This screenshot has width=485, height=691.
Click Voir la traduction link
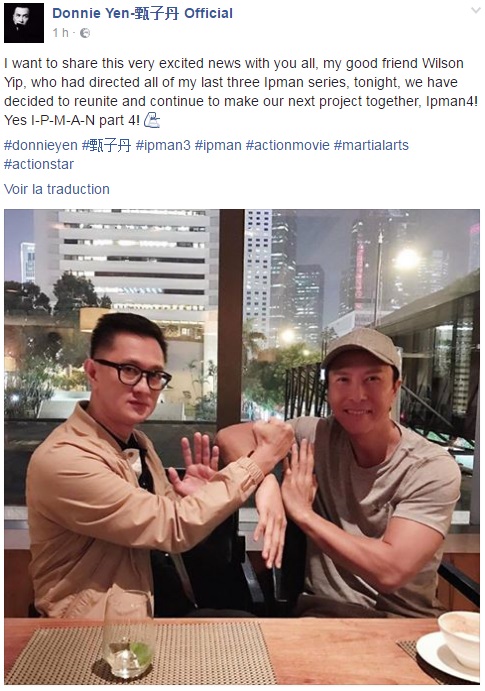[x=57, y=189]
